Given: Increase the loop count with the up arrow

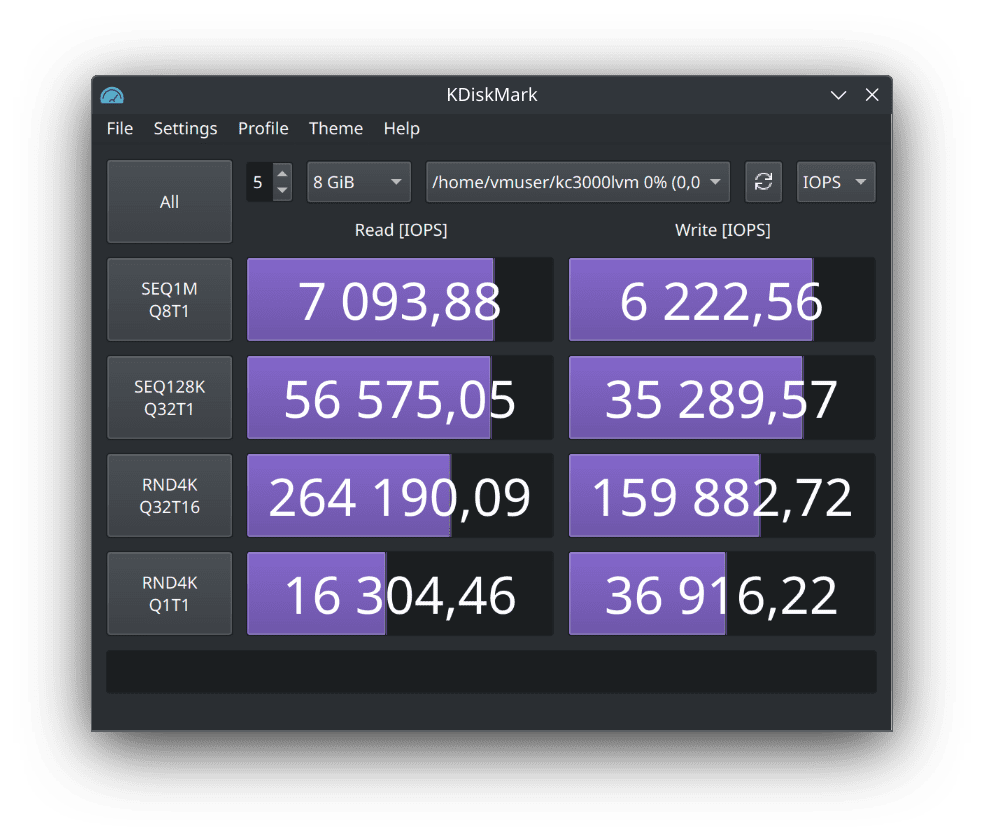Looking at the screenshot, I should [x=282, y=174].
